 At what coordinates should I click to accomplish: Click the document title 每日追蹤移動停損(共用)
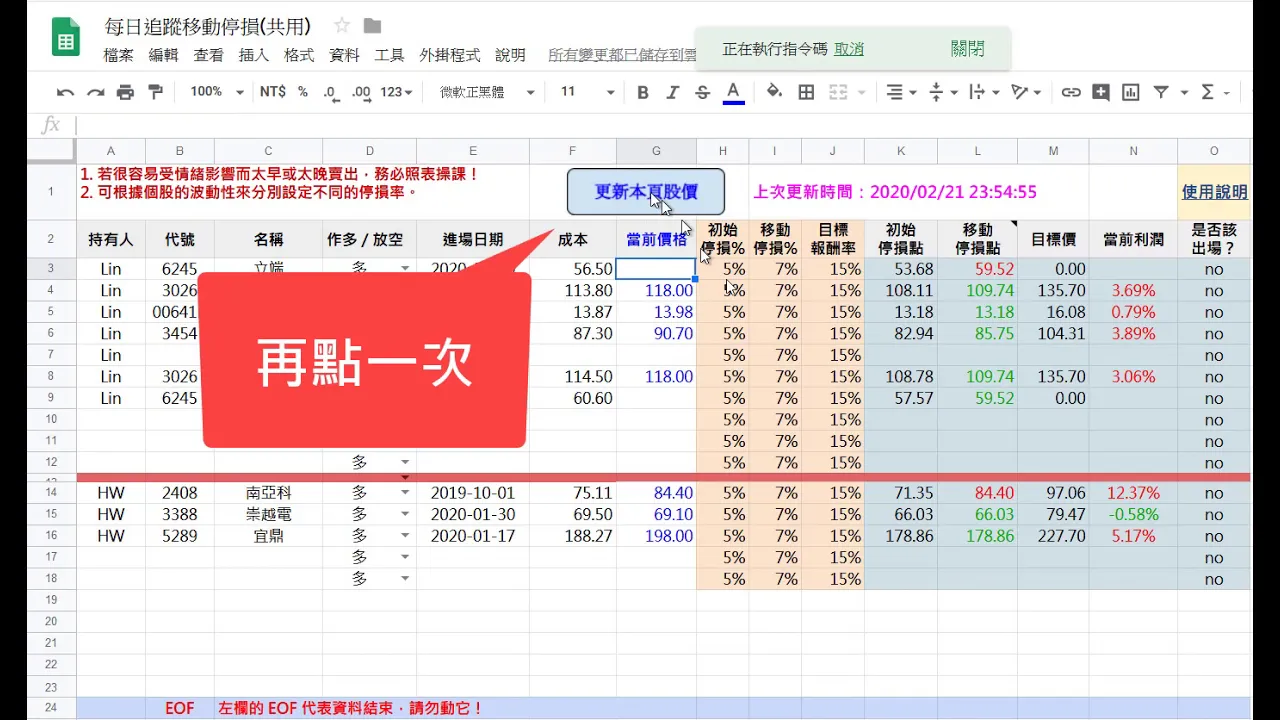point(207,26)
